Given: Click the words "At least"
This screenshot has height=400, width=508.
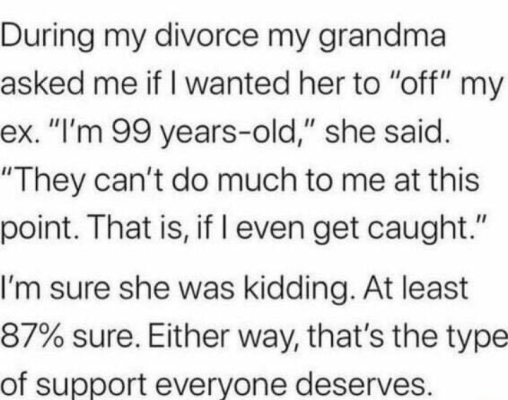Looking at the screenshot, I should 416,287.
